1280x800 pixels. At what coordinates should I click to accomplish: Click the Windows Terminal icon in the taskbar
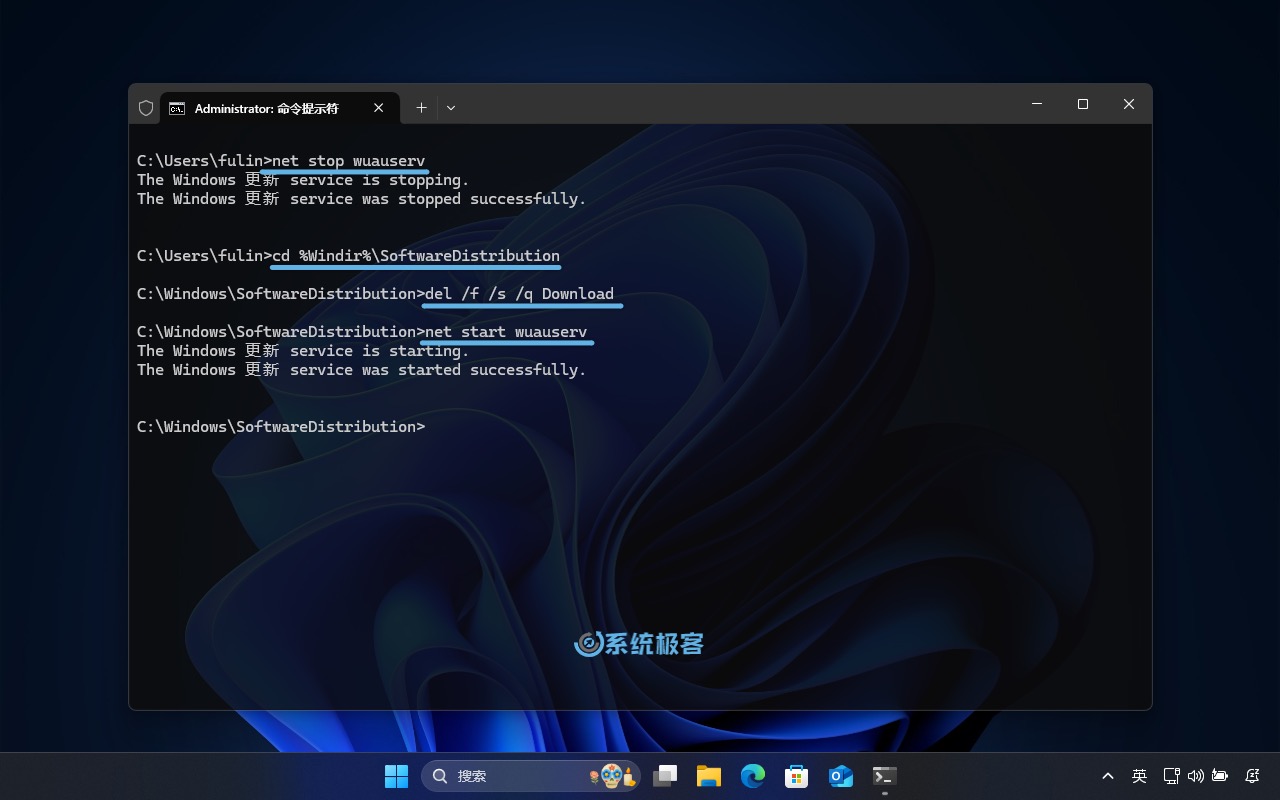point(884,775)
